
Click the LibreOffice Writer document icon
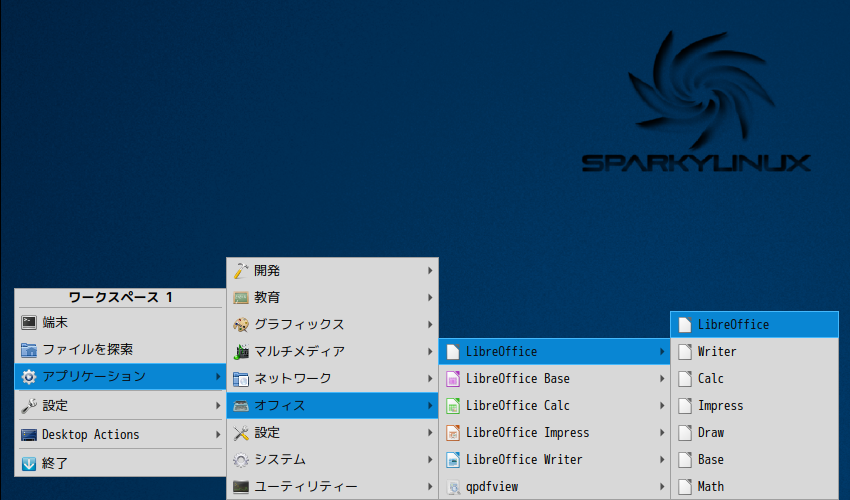[x=453, y=460]
